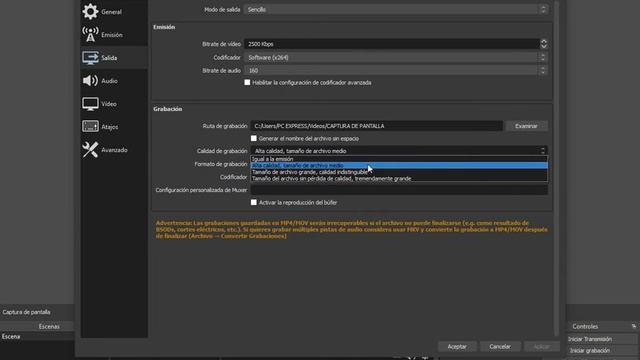Click Bitrate de vídeo input field
The height and width of the screenshot is (360, 640).
[x=392, y=44]
